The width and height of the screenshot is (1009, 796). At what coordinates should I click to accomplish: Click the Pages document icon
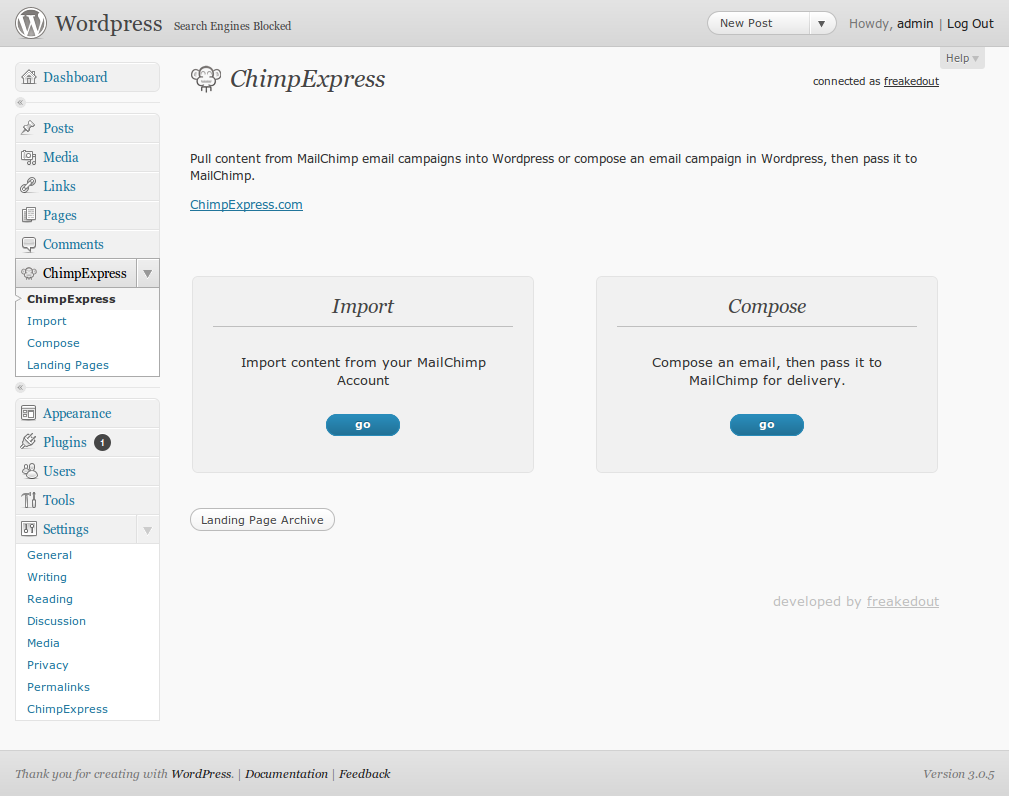click(28, 215)
